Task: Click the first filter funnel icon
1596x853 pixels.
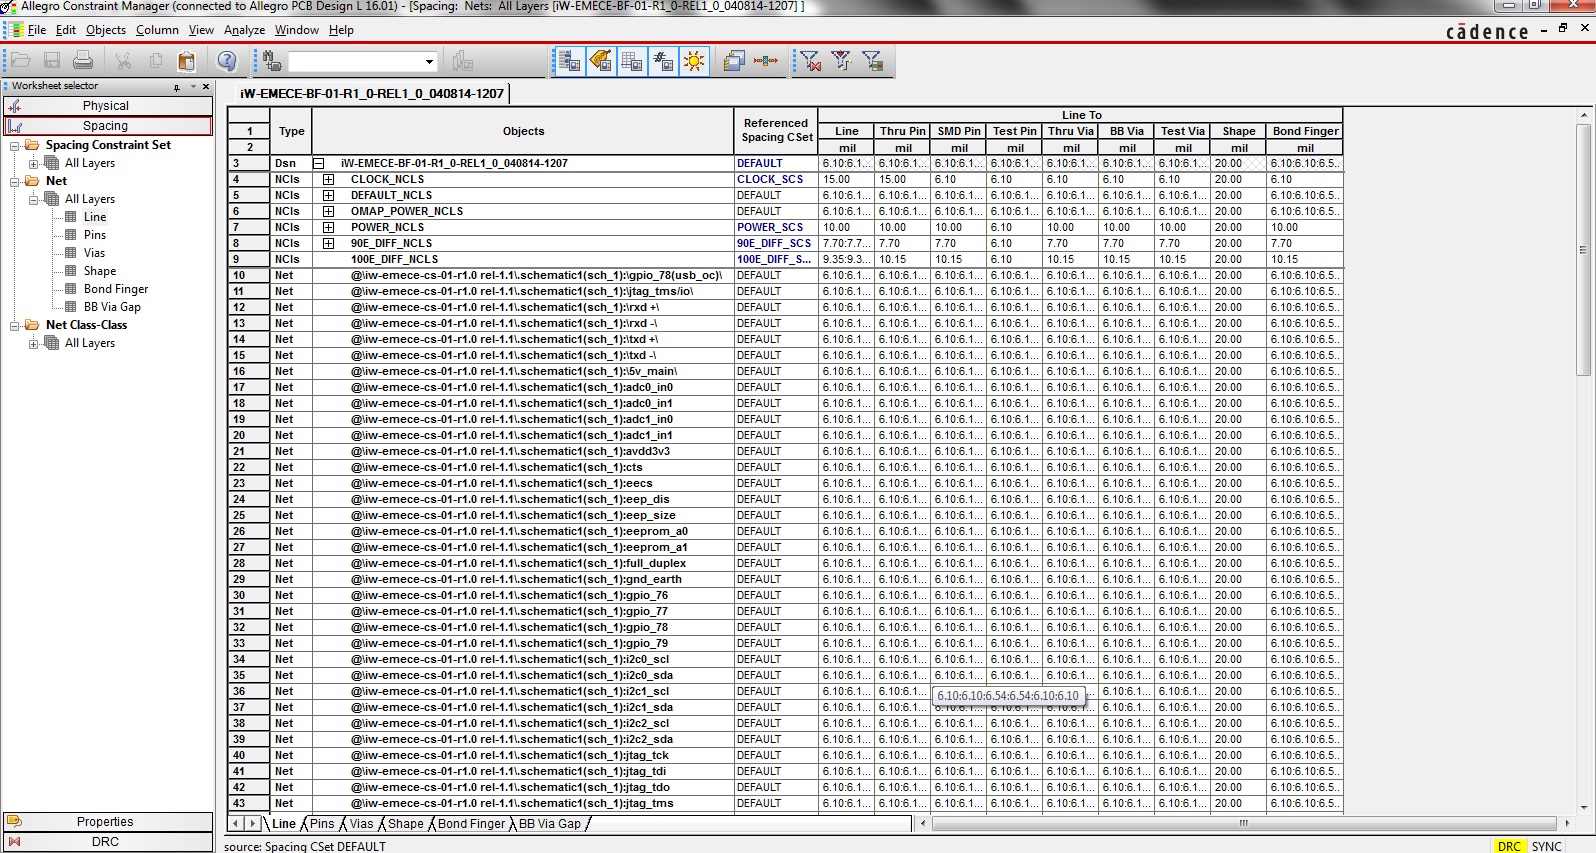Action: pyautogui.click(x=811, y=61)
